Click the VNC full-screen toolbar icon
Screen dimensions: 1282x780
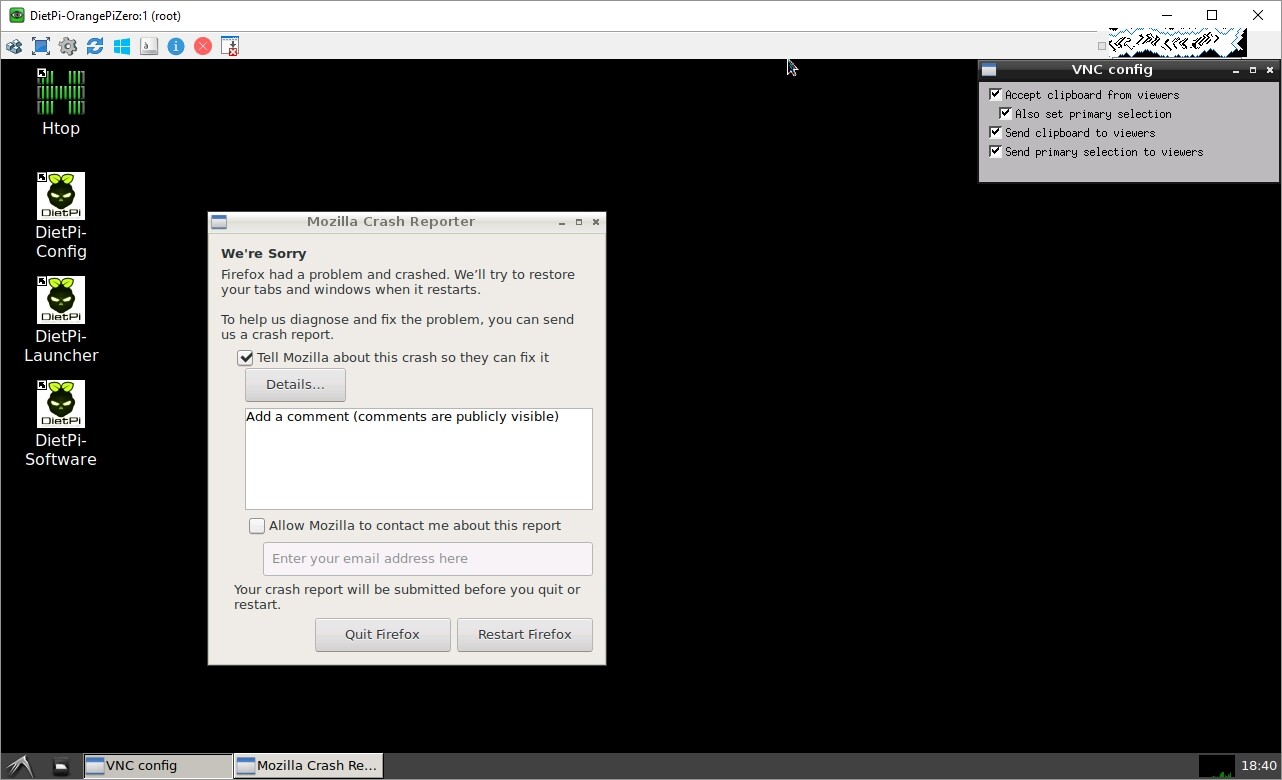(41, 46)
